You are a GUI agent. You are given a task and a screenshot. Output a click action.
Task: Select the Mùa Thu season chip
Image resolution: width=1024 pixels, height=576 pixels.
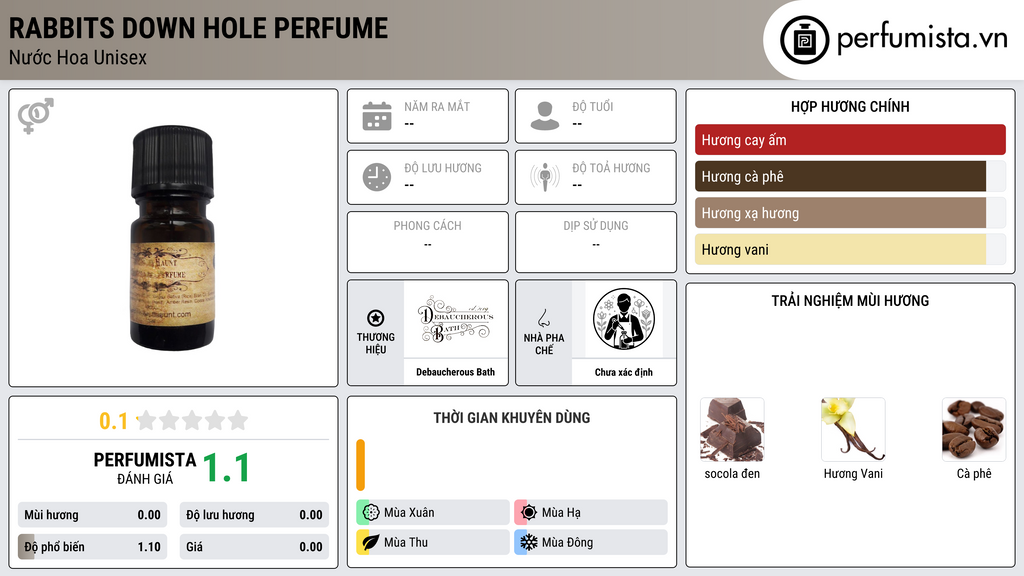[x=433, y=542]
